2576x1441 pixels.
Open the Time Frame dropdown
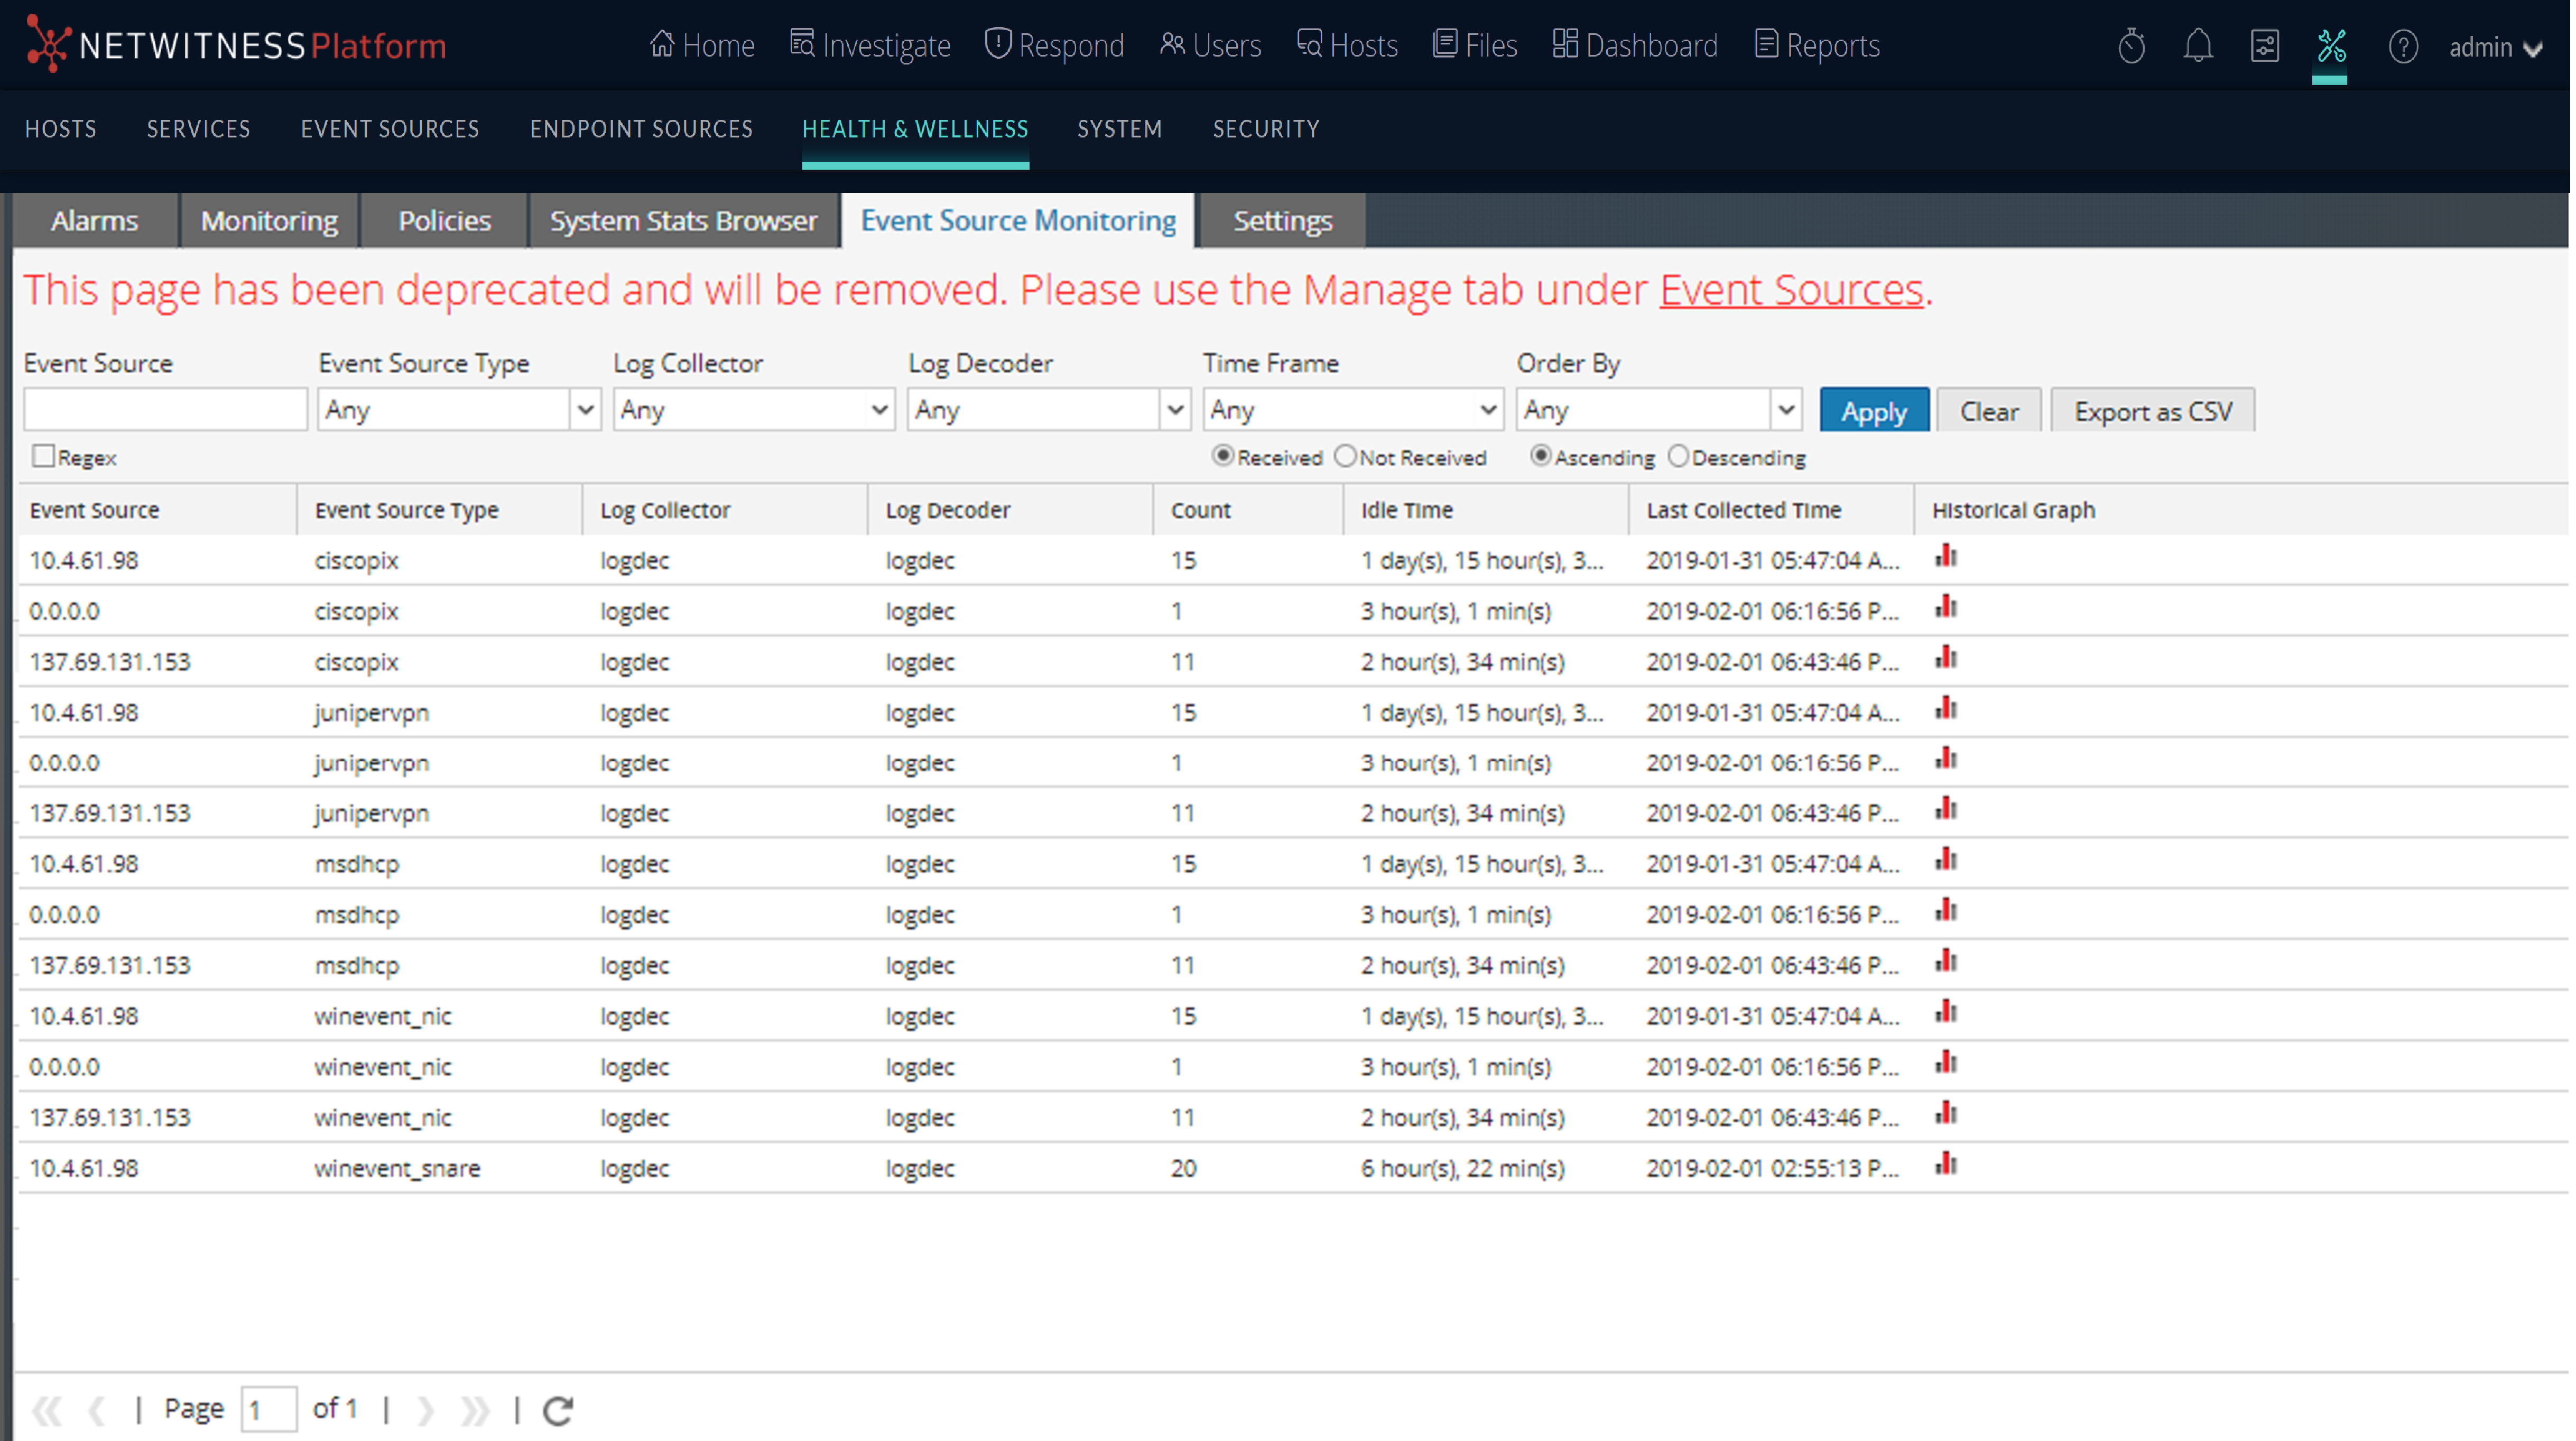tap(1487, 410)
